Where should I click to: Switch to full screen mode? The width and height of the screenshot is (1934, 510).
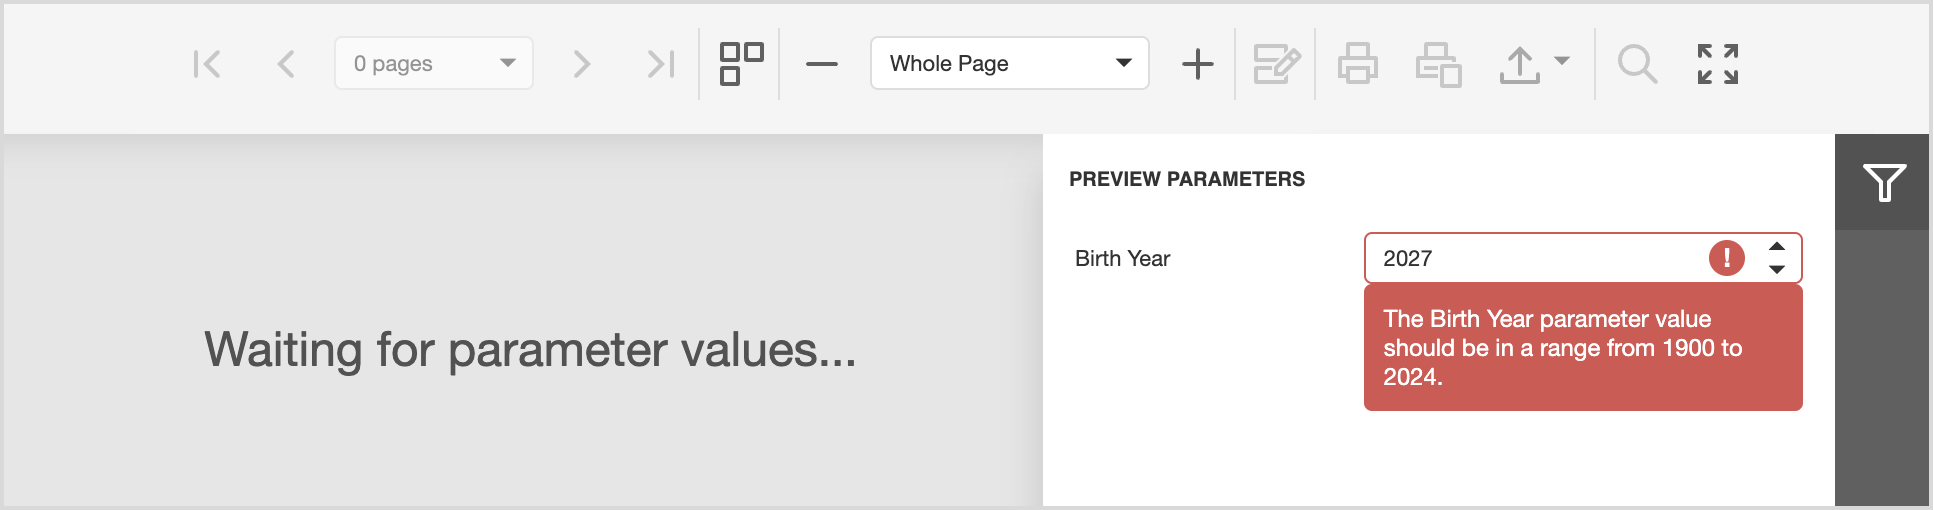(1717, 64)
